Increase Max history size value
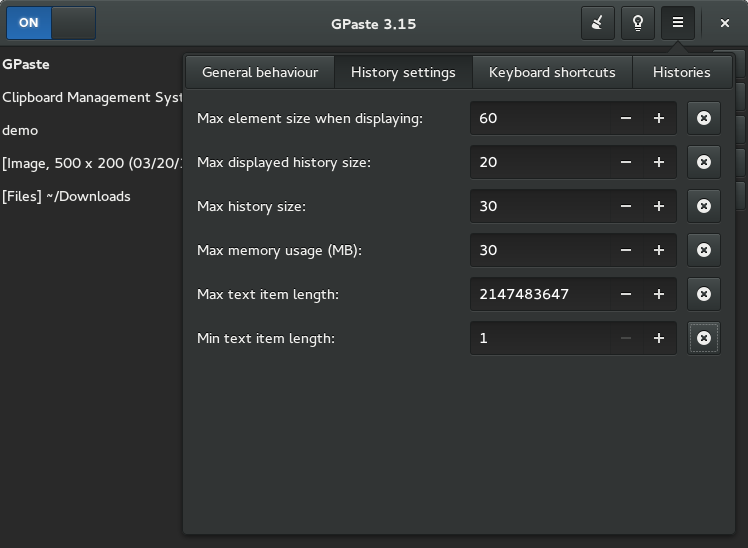The width and height of the screenshot is (748, 548). pyautogui.click(x=659, y=206)
